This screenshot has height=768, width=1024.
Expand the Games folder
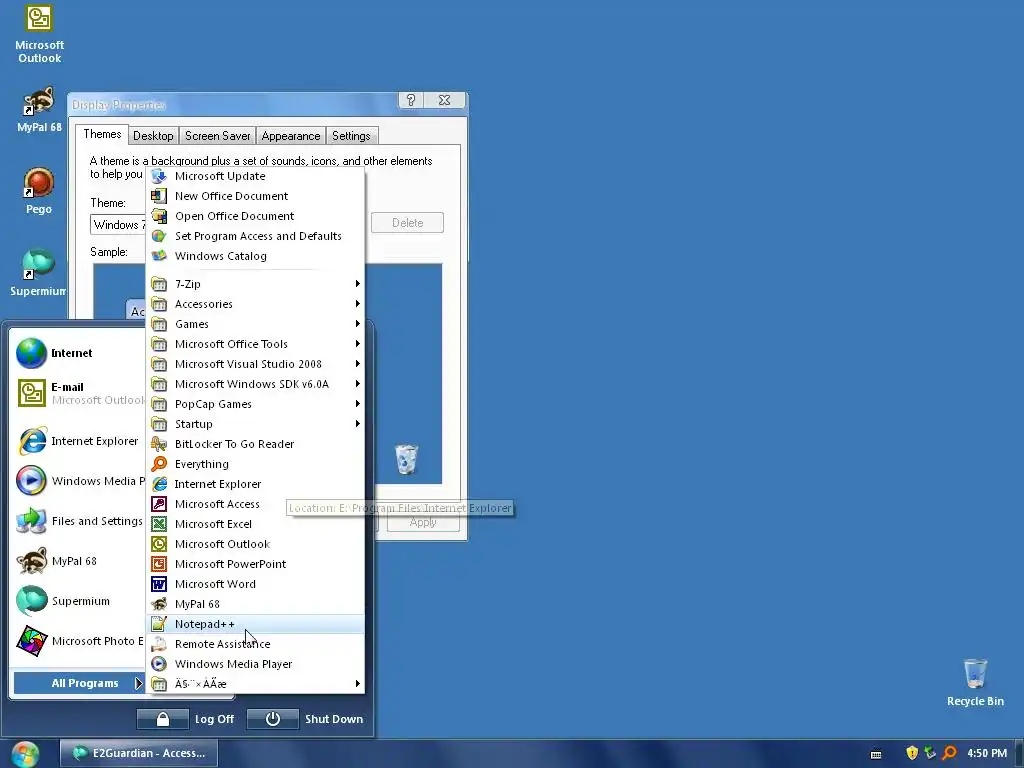(x=255, y=324)
